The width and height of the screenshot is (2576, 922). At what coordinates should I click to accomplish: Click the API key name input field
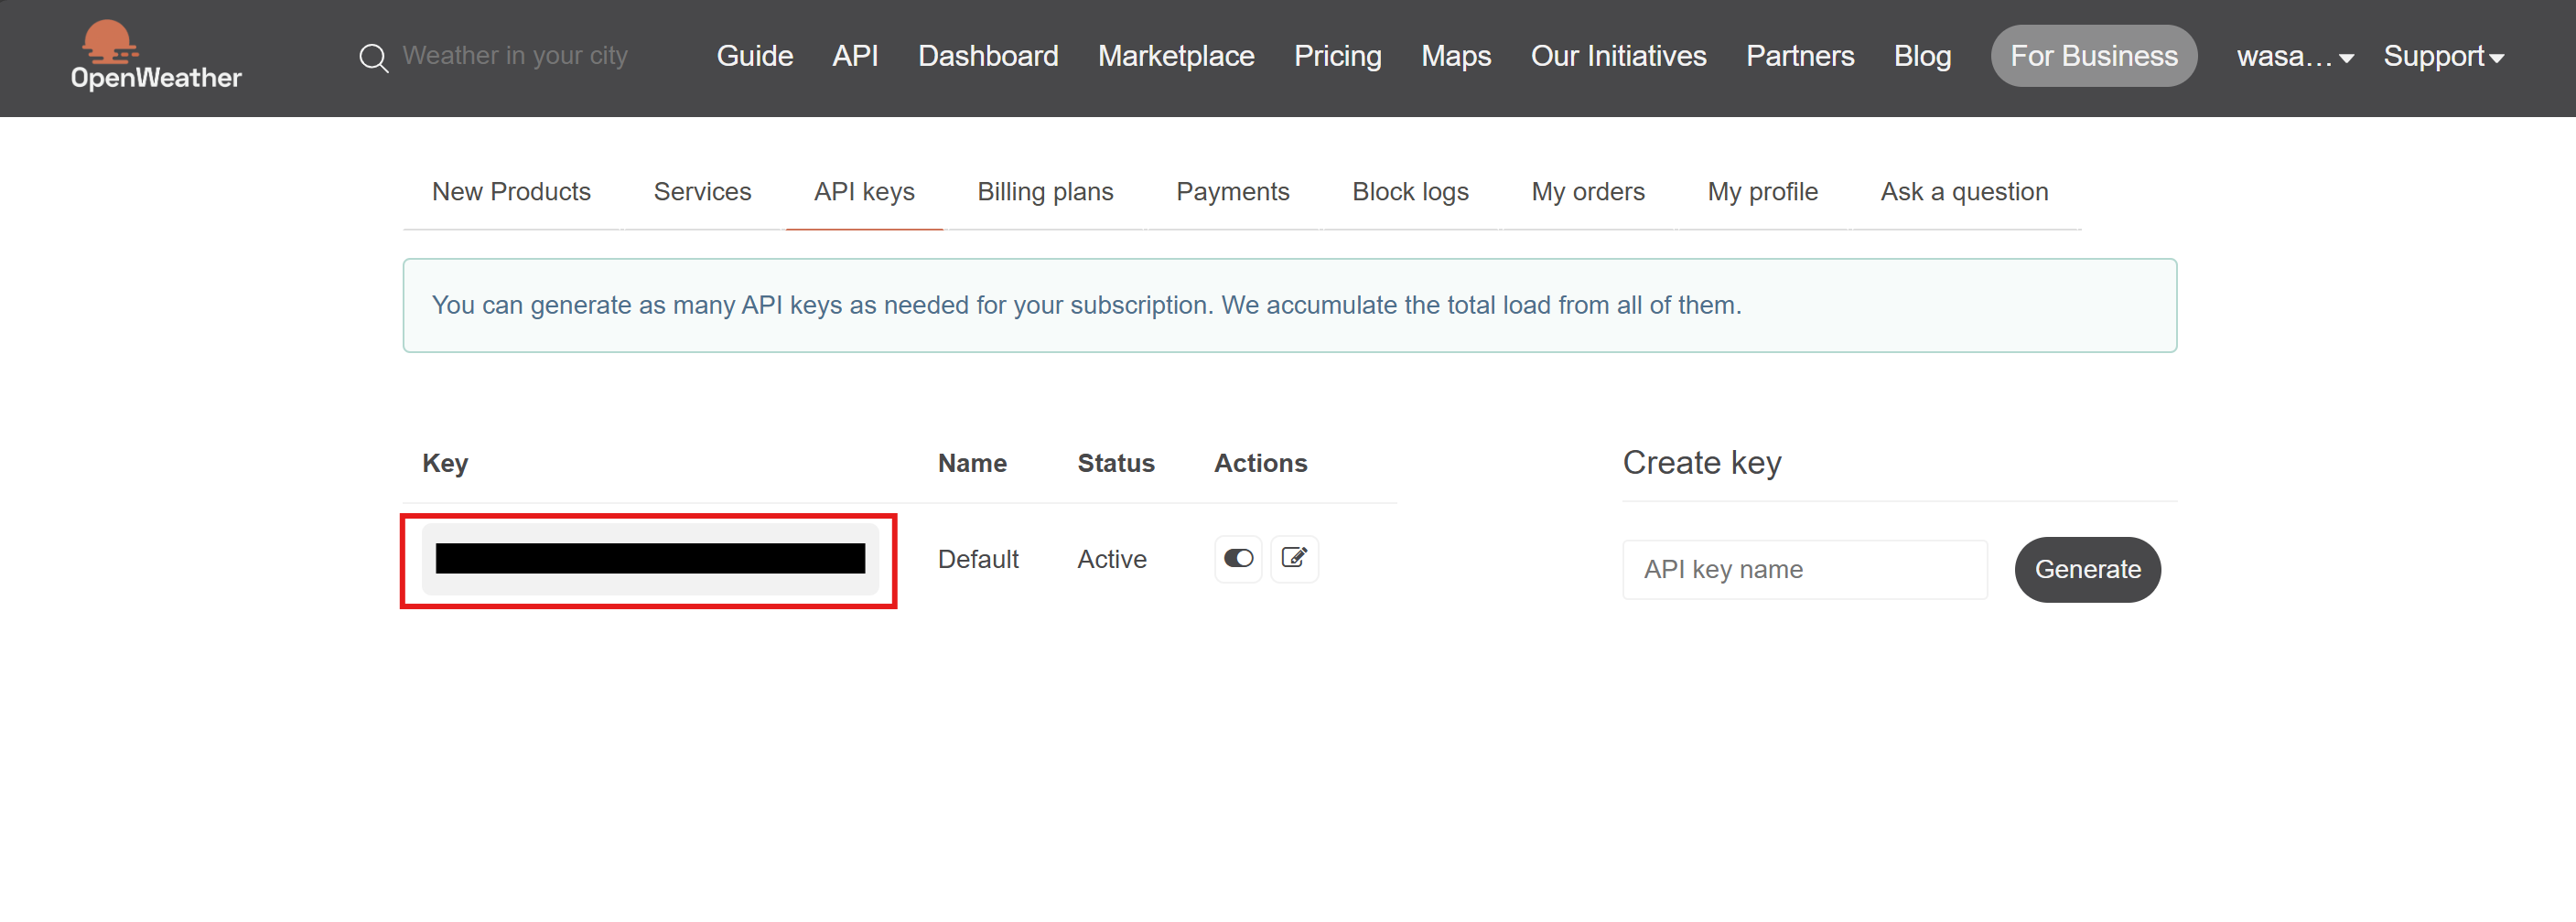(x=1803, y=569)
